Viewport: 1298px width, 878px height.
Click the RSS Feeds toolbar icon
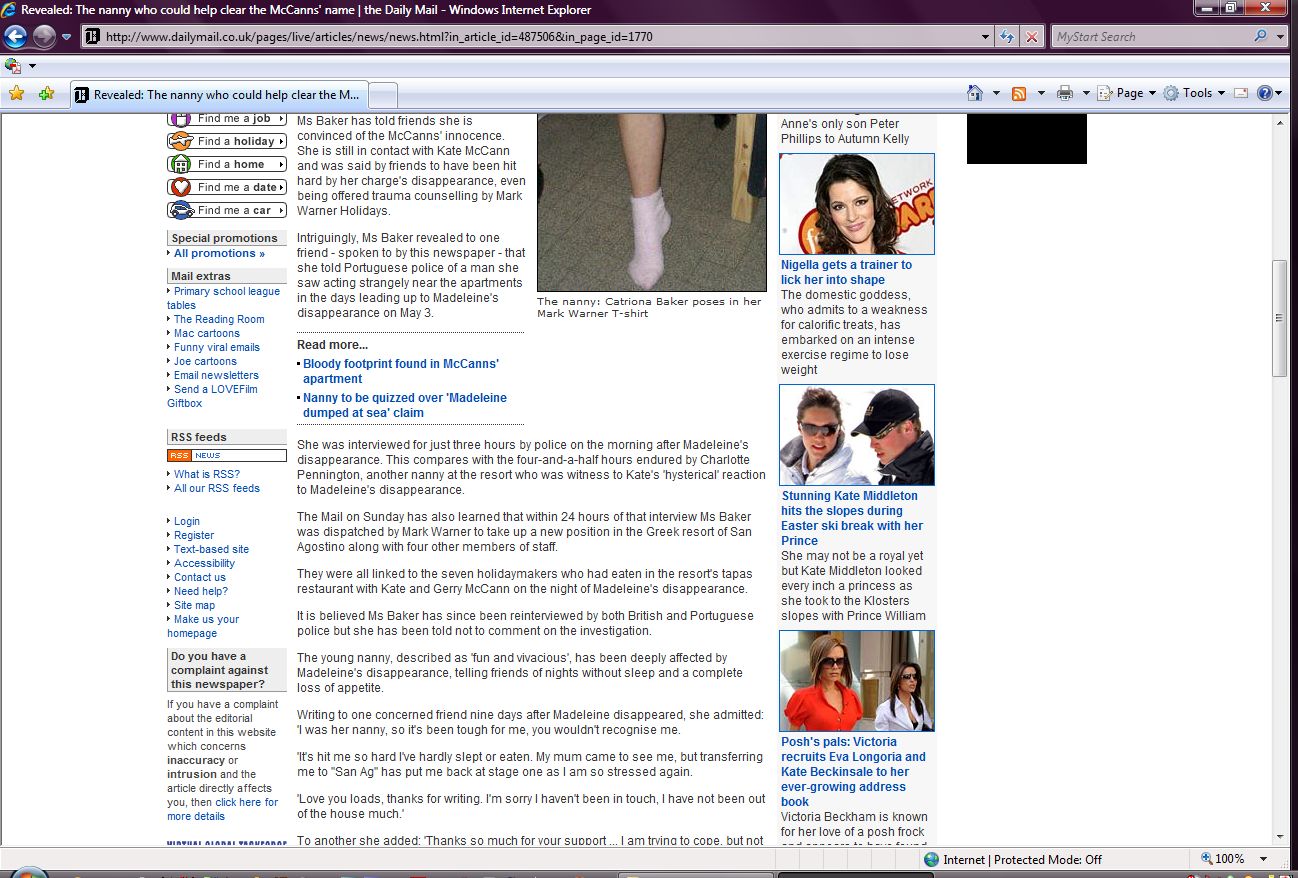click(1019, 93)
